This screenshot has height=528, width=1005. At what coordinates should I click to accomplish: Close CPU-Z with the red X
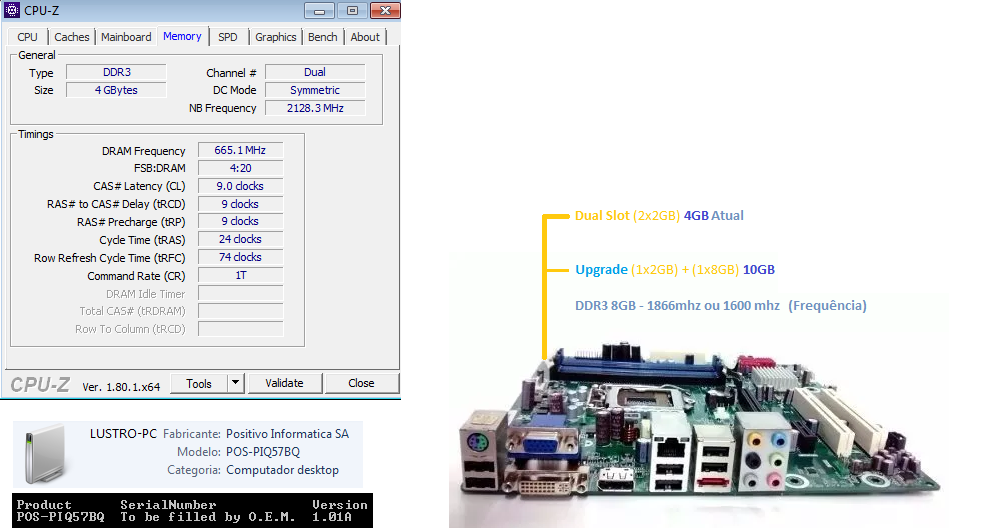385,10
